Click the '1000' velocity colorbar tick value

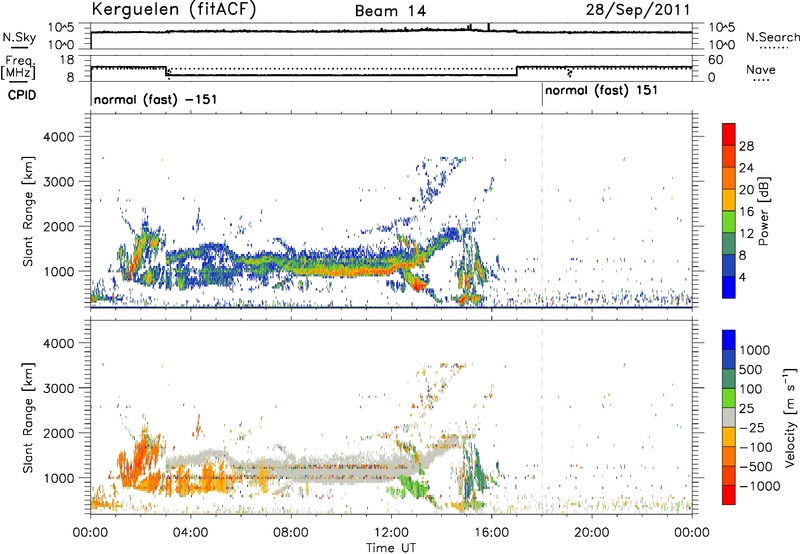tap(755, 350)
